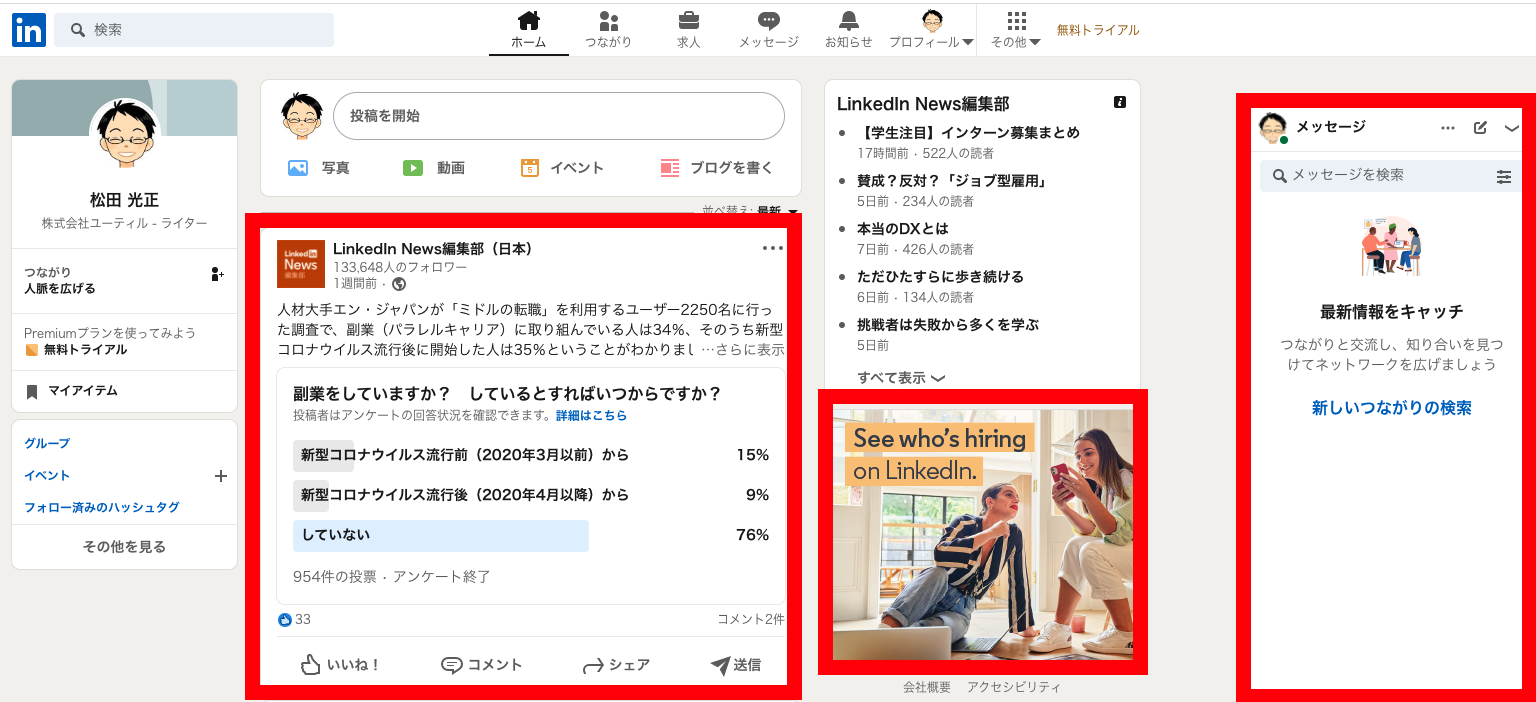Click the 写真 photo icon
The image size is (1536, 702).
298,168
